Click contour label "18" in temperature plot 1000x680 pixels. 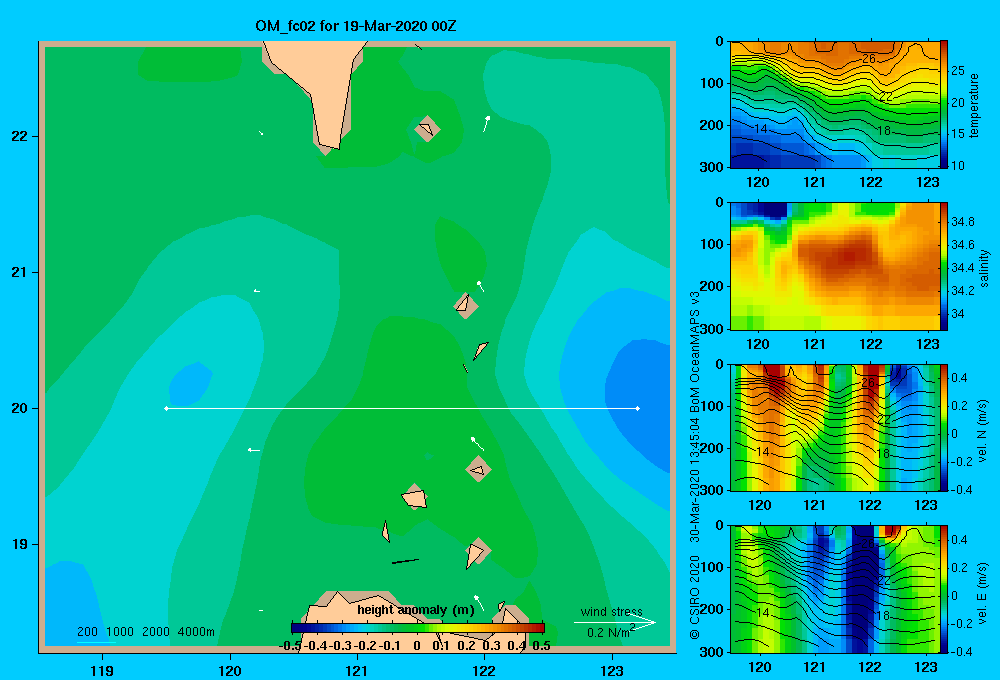pyautogui.click(x=883, y=131)
